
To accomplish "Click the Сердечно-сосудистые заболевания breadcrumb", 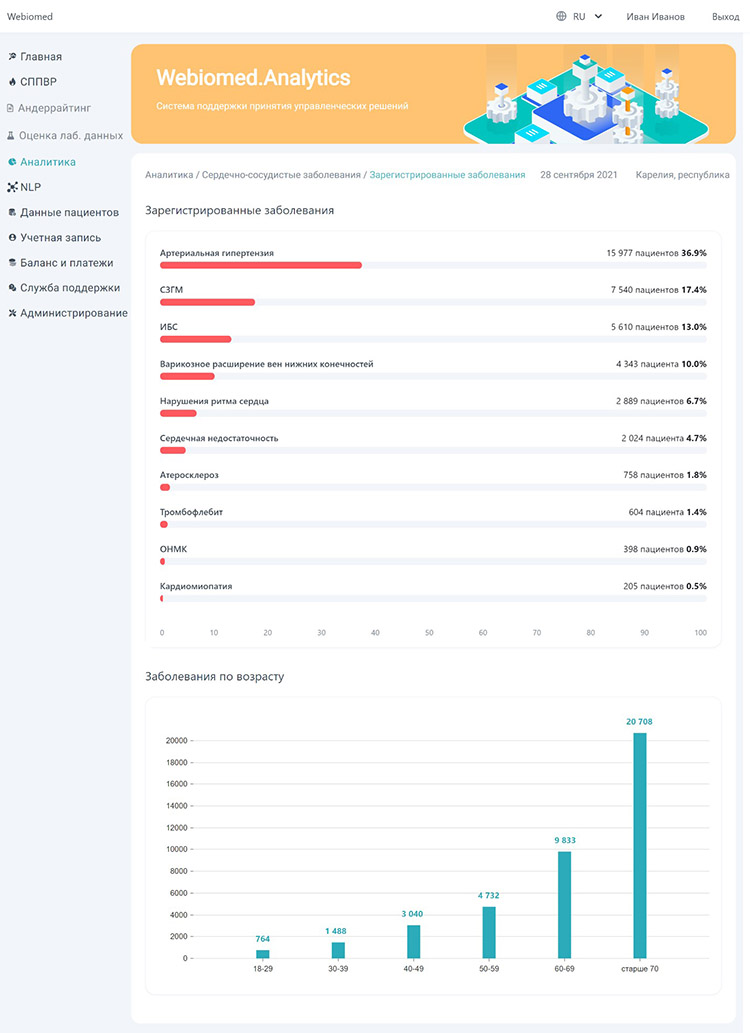I will pyautogui.click(x=281, y=175).
